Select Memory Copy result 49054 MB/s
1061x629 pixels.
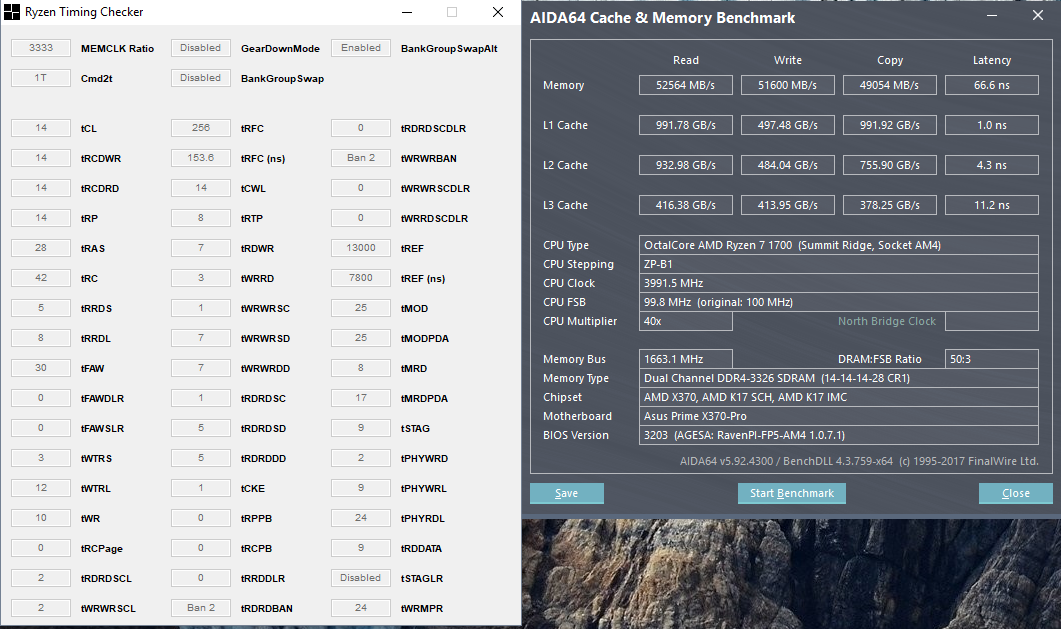click(x=890, y=85)
